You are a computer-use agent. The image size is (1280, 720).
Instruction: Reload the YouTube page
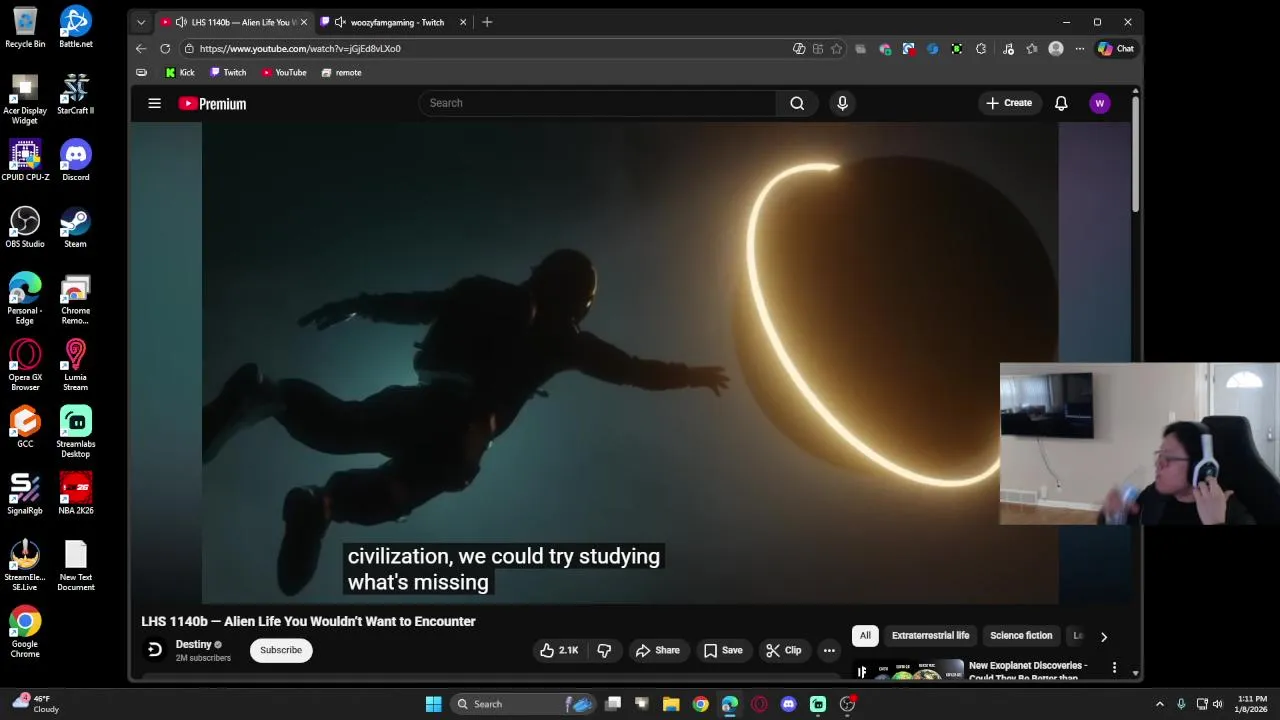pyautogui.click(x=165, y=48)
